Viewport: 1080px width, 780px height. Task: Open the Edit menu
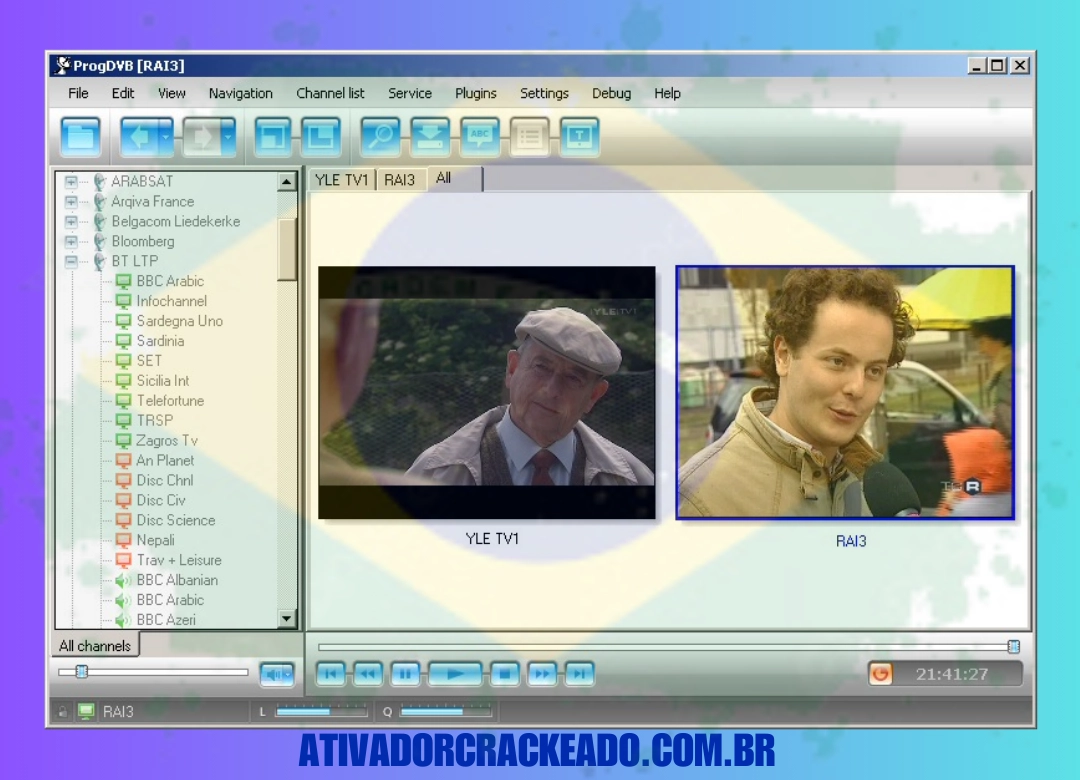coord(123,93)
